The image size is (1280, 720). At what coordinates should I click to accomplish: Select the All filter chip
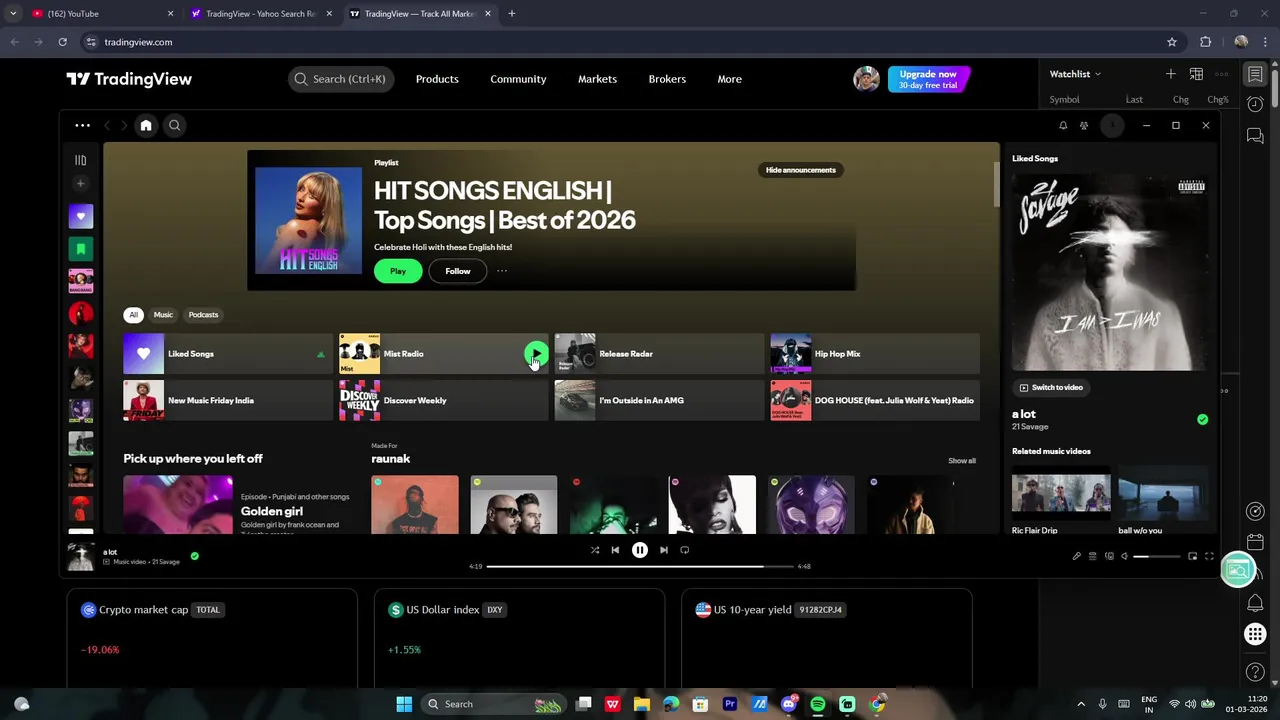tap(133, 315)
